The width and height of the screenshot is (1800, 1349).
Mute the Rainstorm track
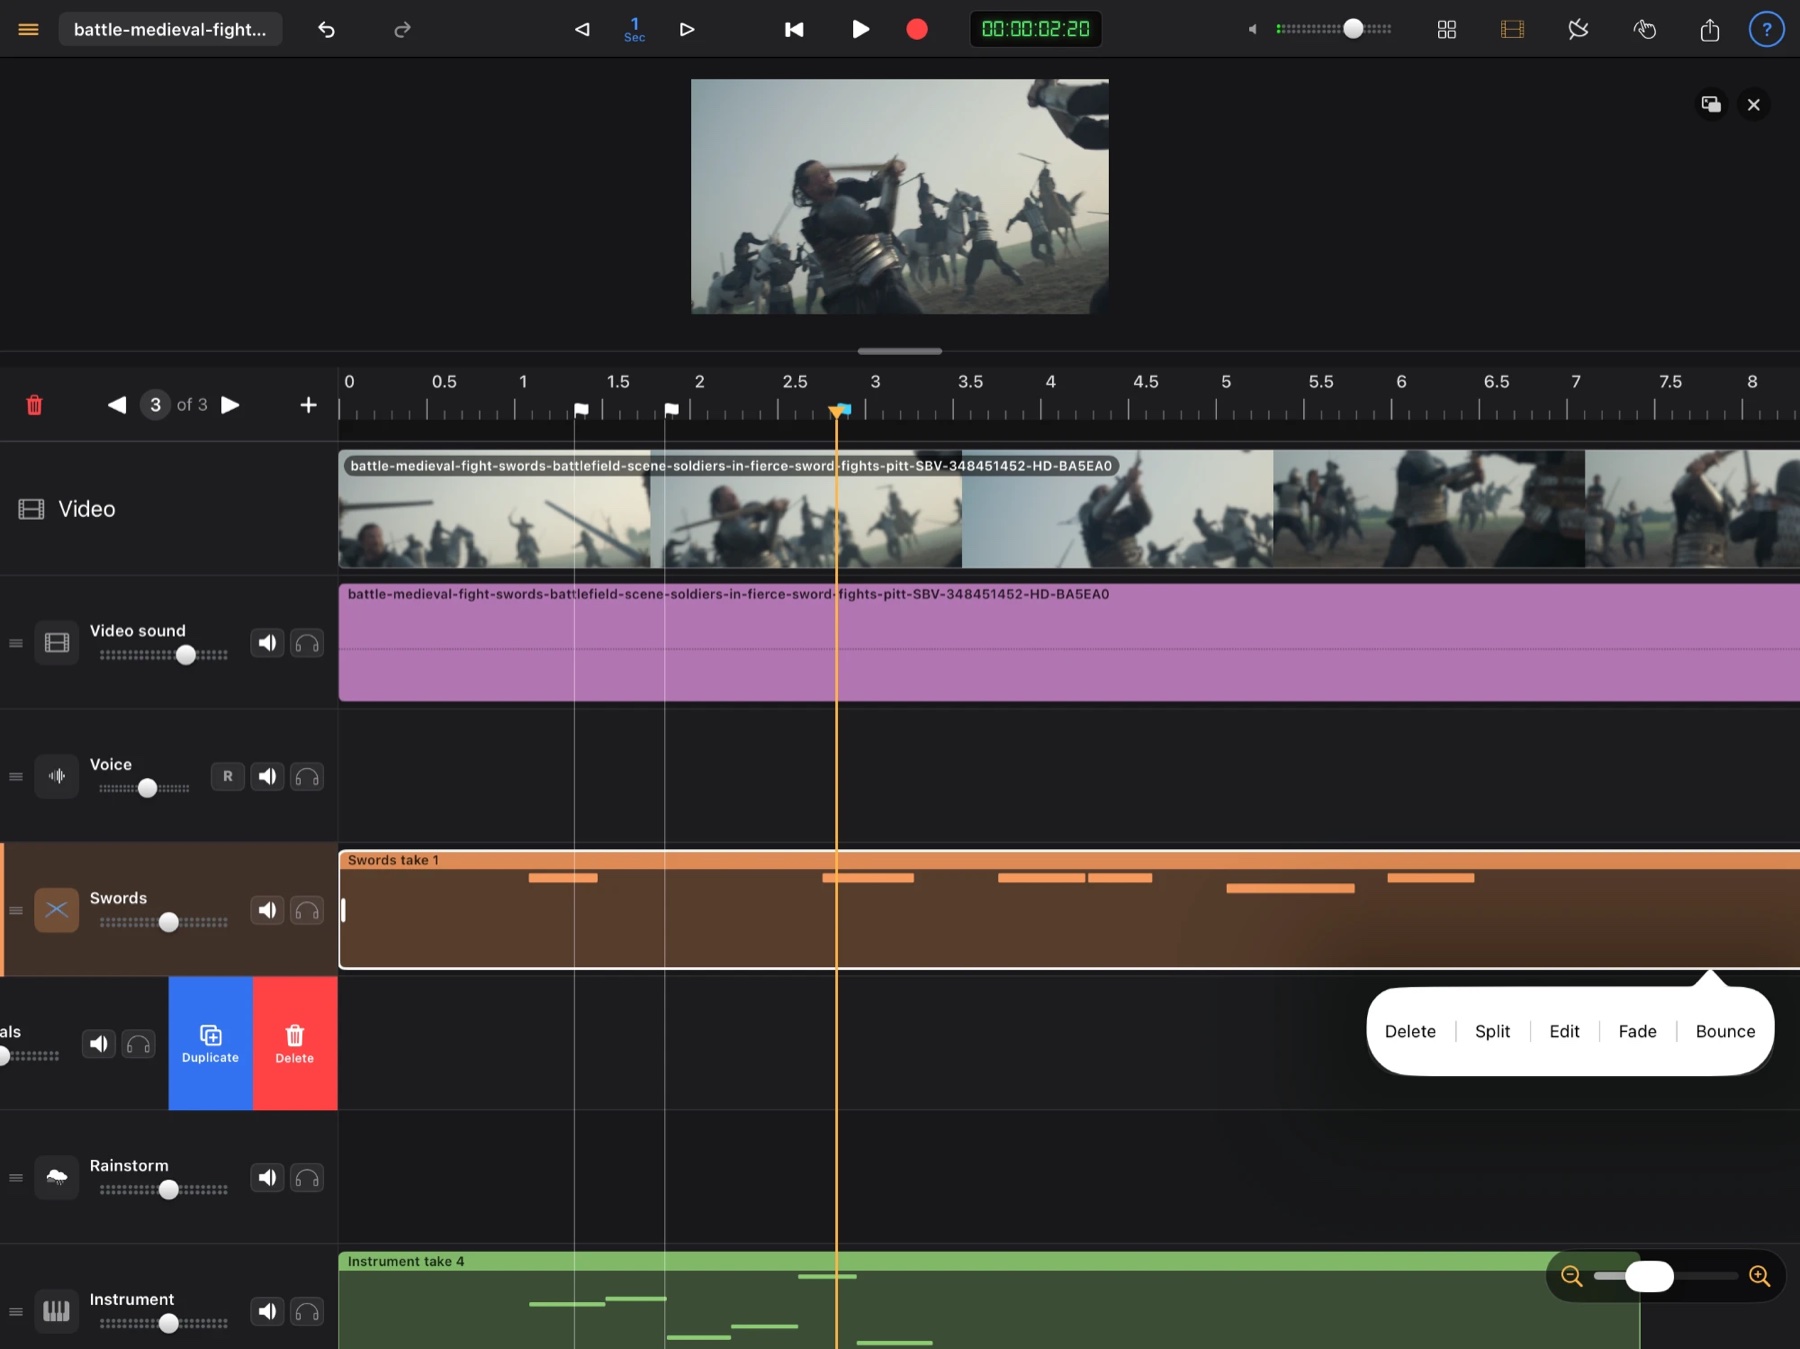(x=267, y=1177)
